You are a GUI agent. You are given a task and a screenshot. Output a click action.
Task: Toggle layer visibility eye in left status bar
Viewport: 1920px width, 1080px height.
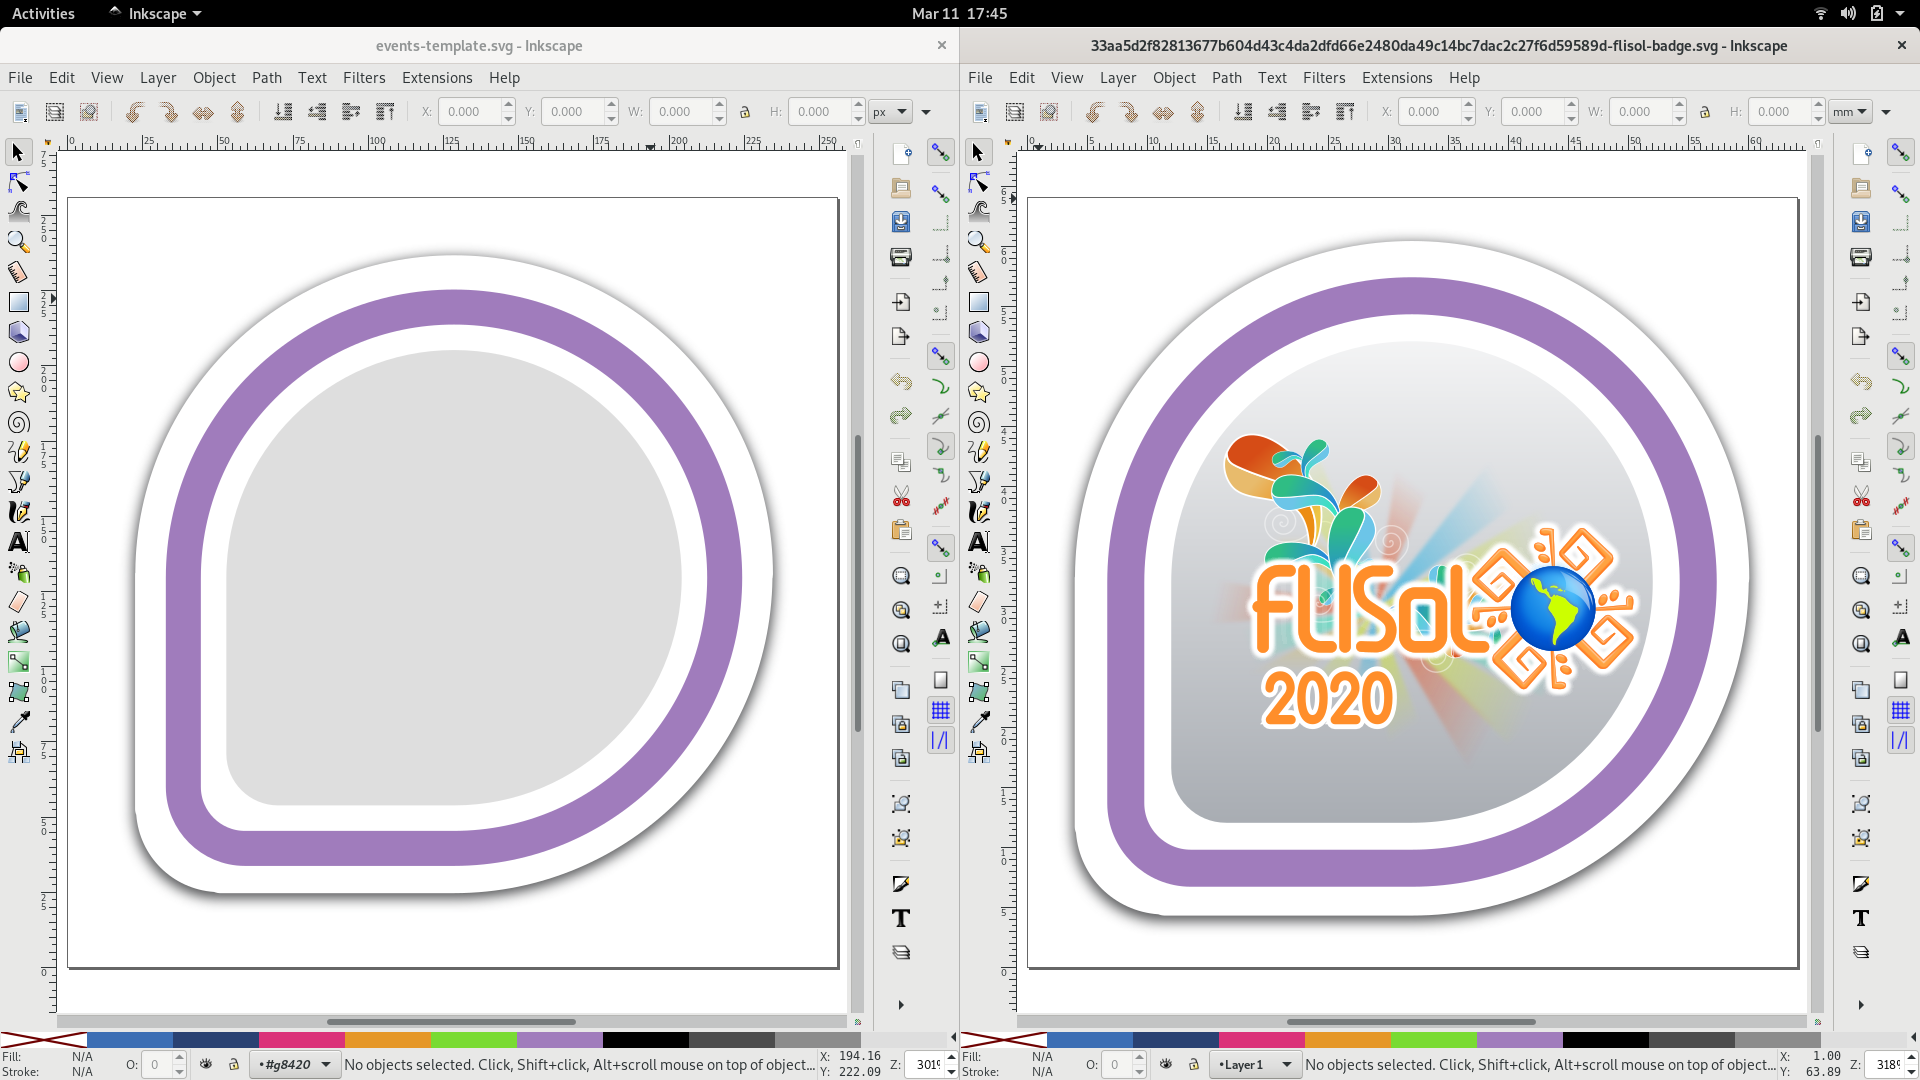(x=206, y=1064)
